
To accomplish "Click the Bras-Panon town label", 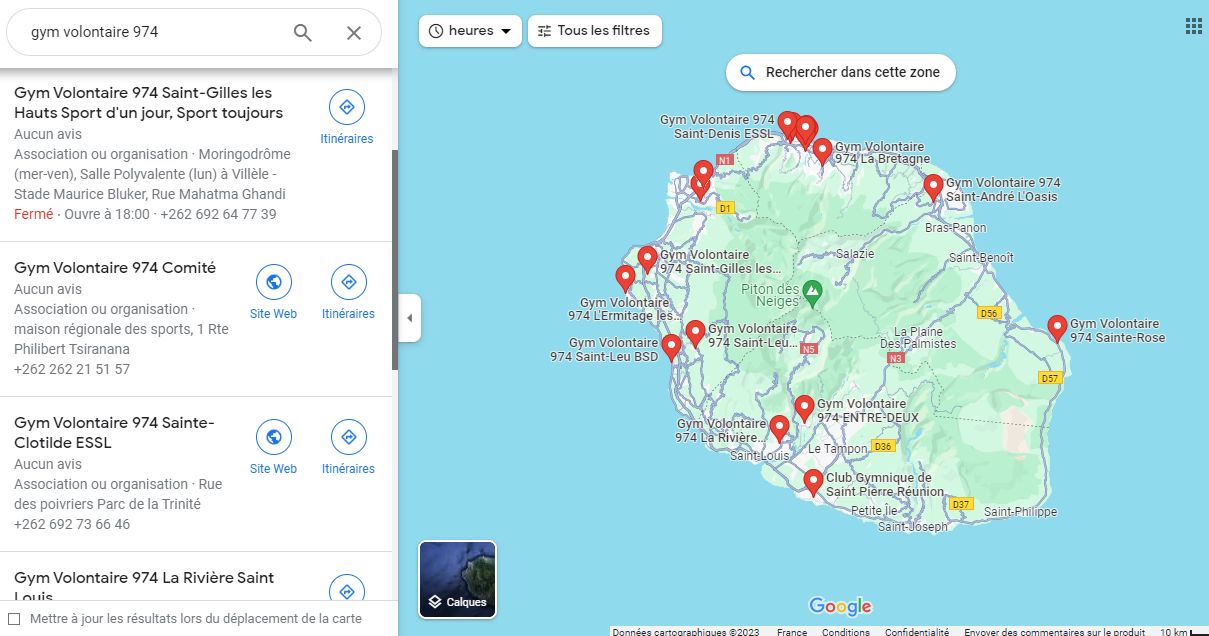I will coord(955,228).
